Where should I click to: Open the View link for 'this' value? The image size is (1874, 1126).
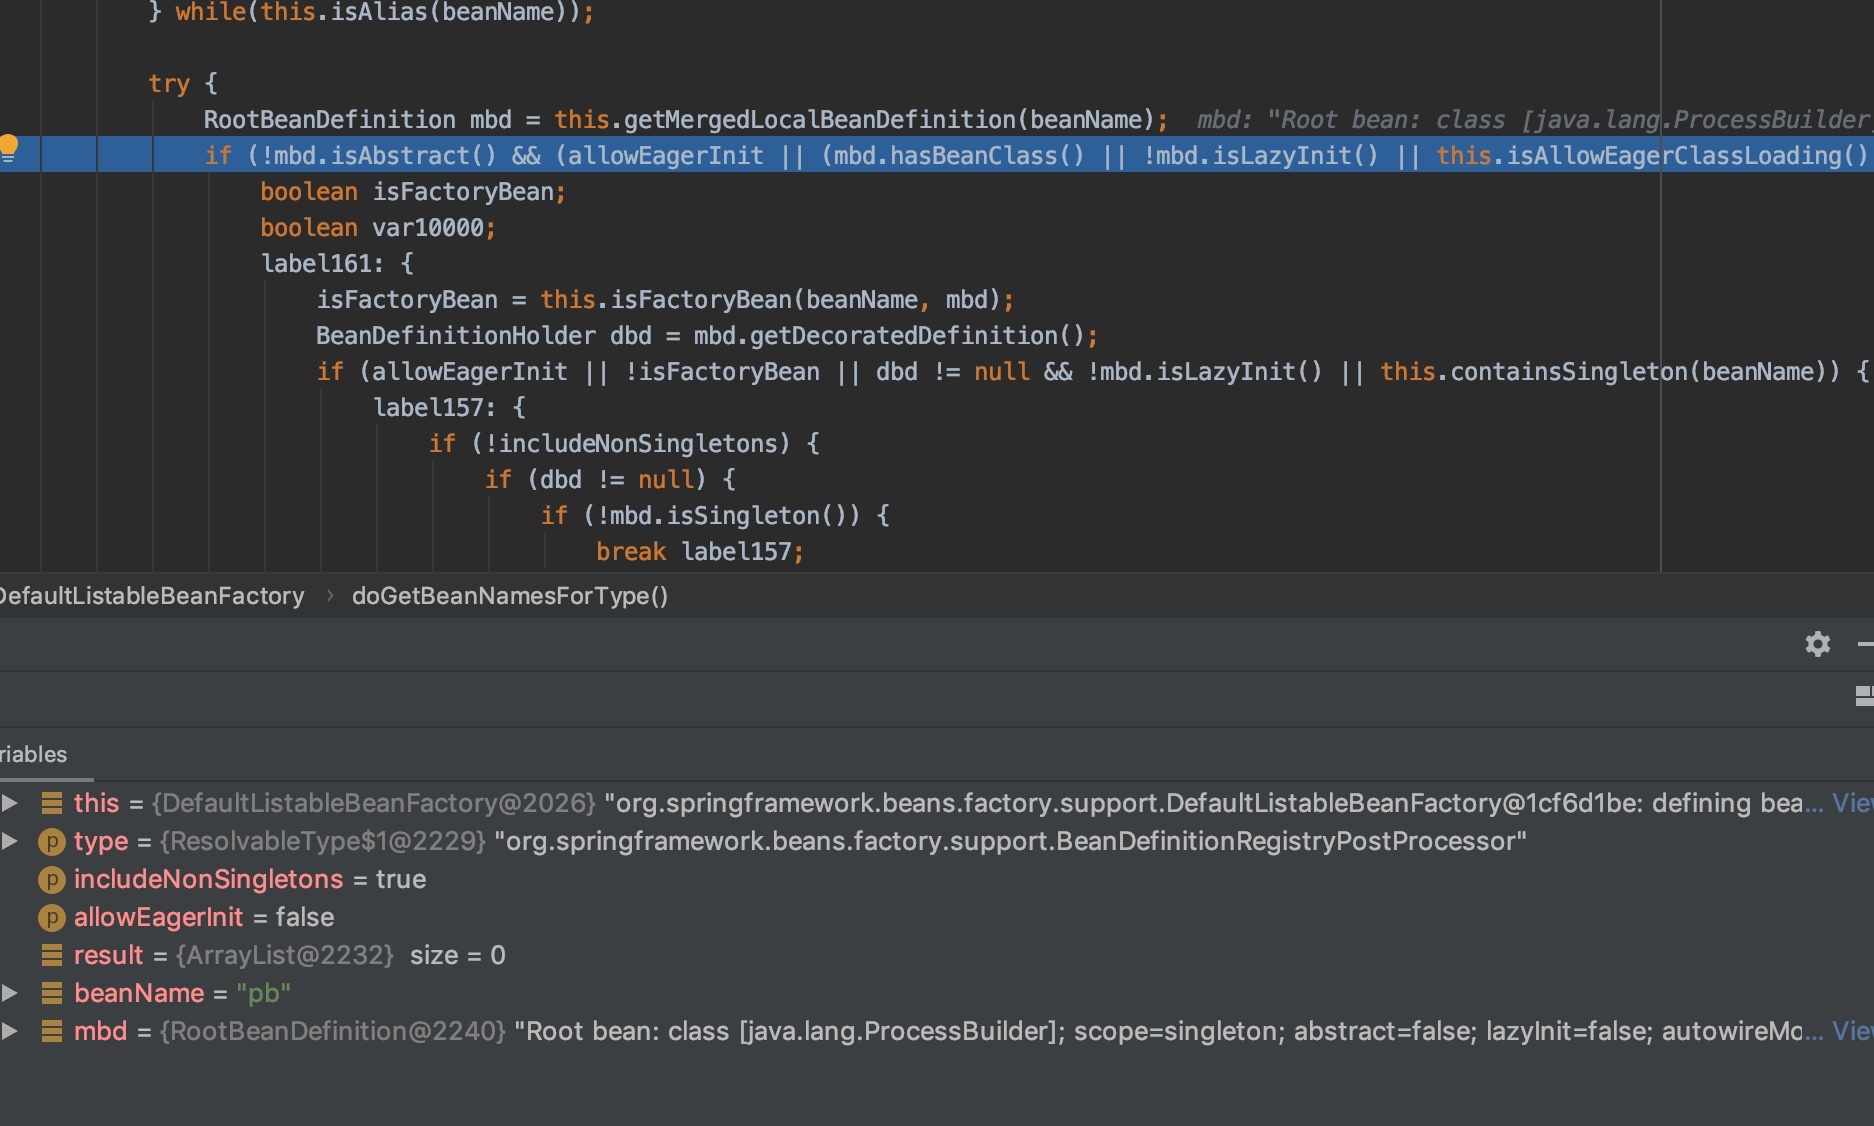[x=1852, y=804]
